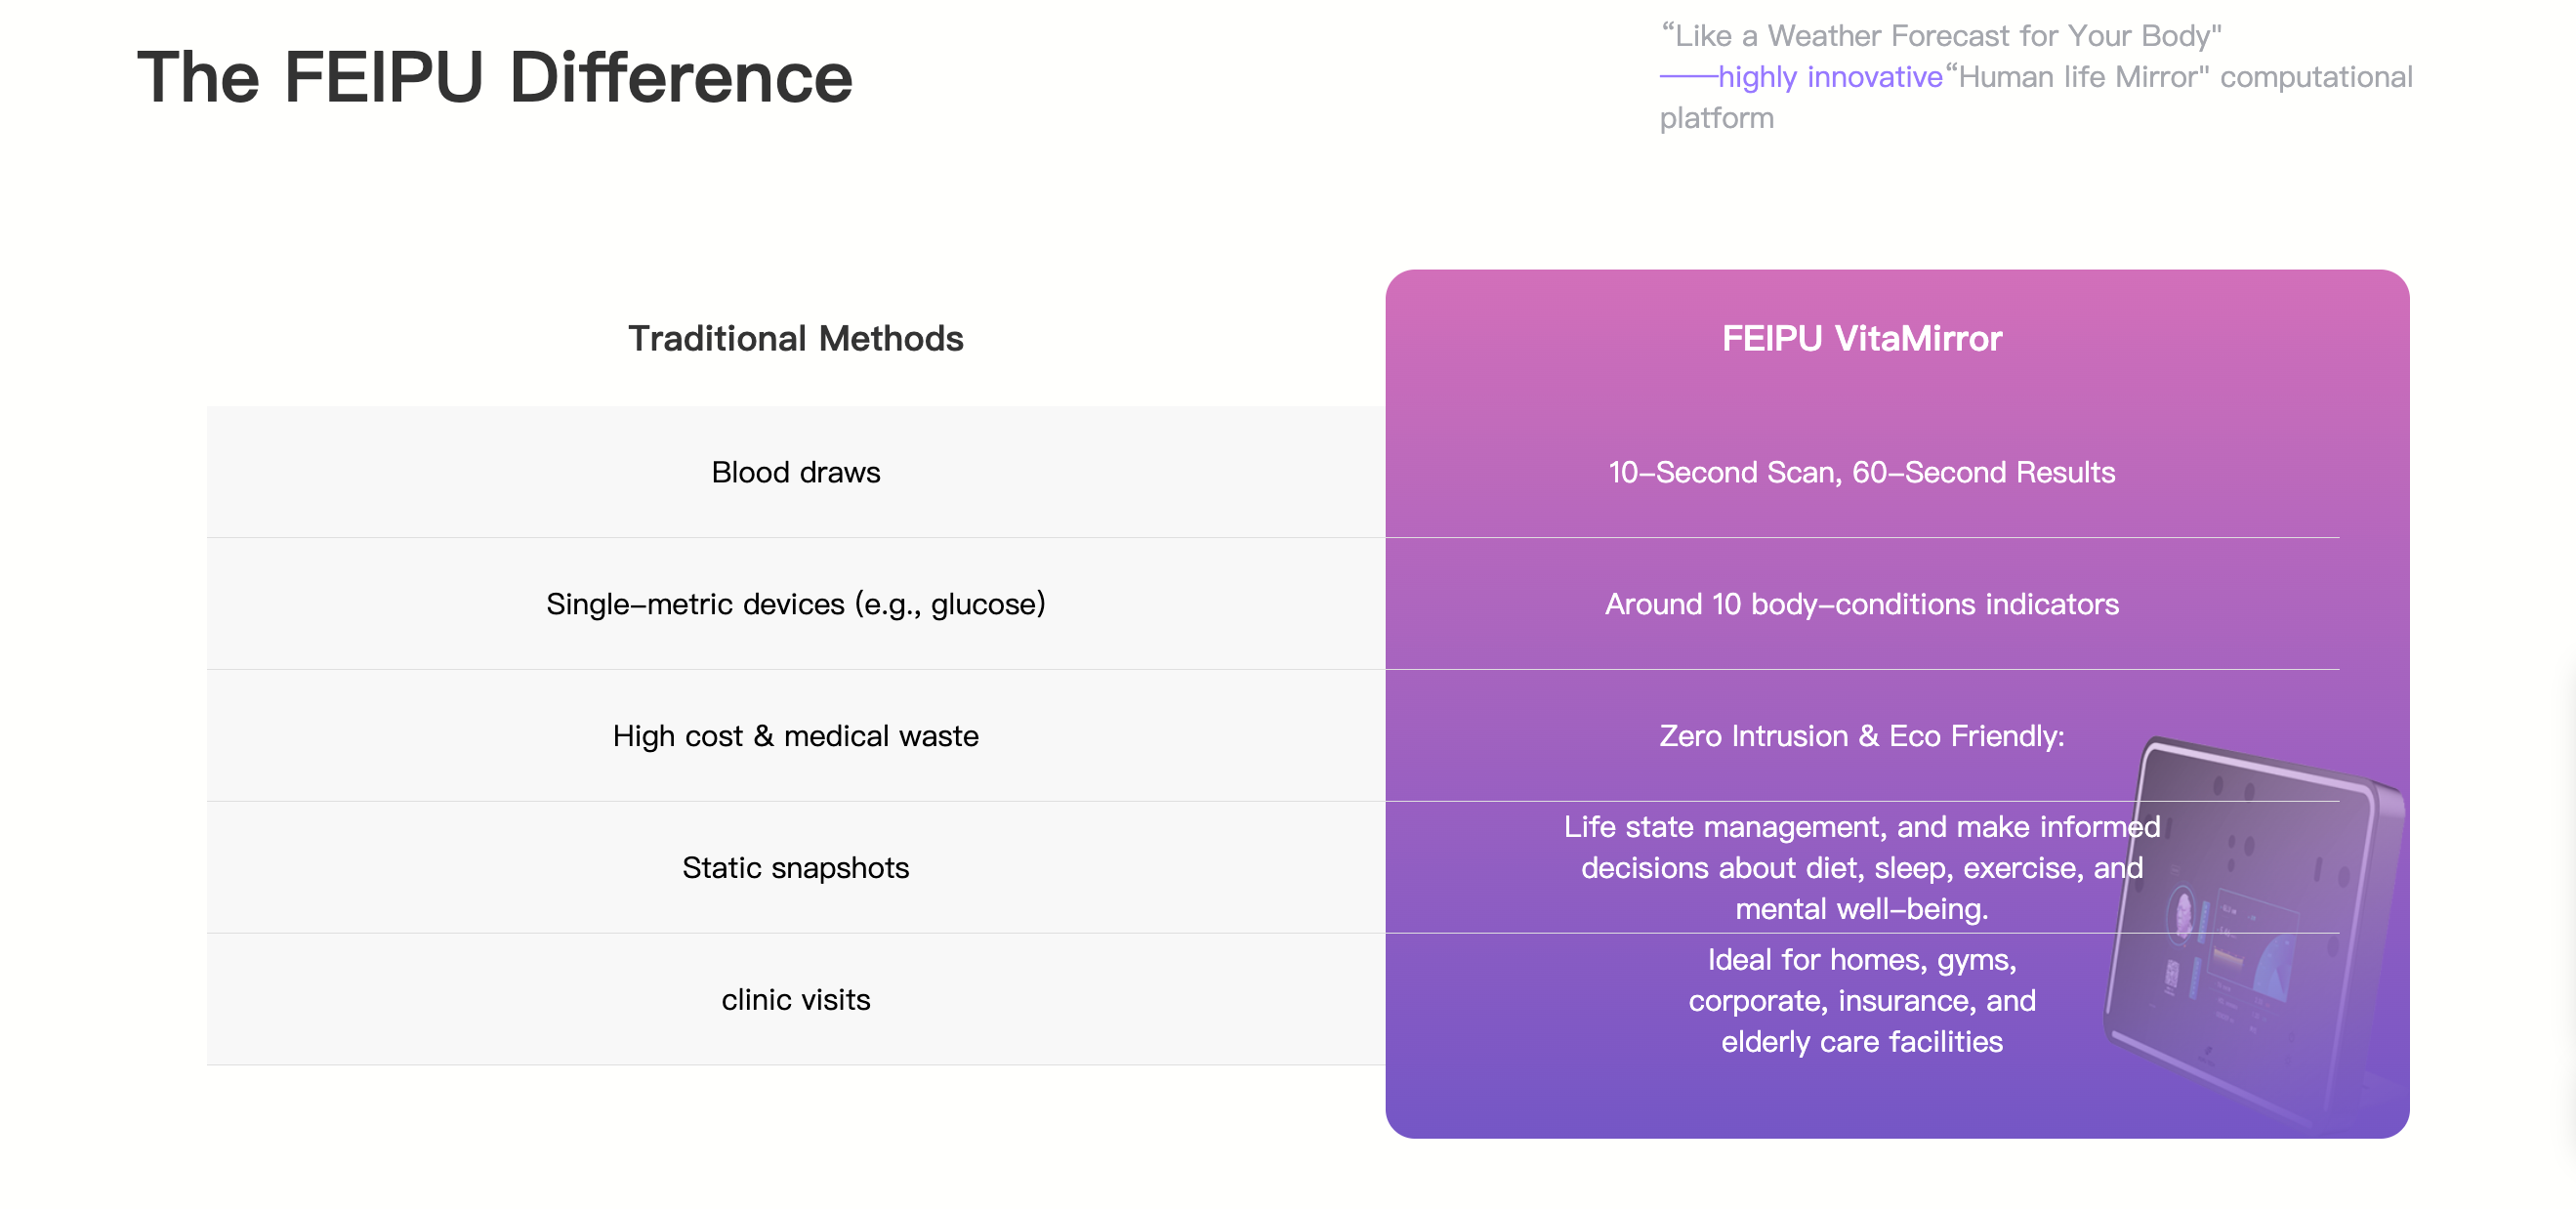
Task: Click the 'FEIPU VitaMirror' column header
Action: [x=1861, y=338]
